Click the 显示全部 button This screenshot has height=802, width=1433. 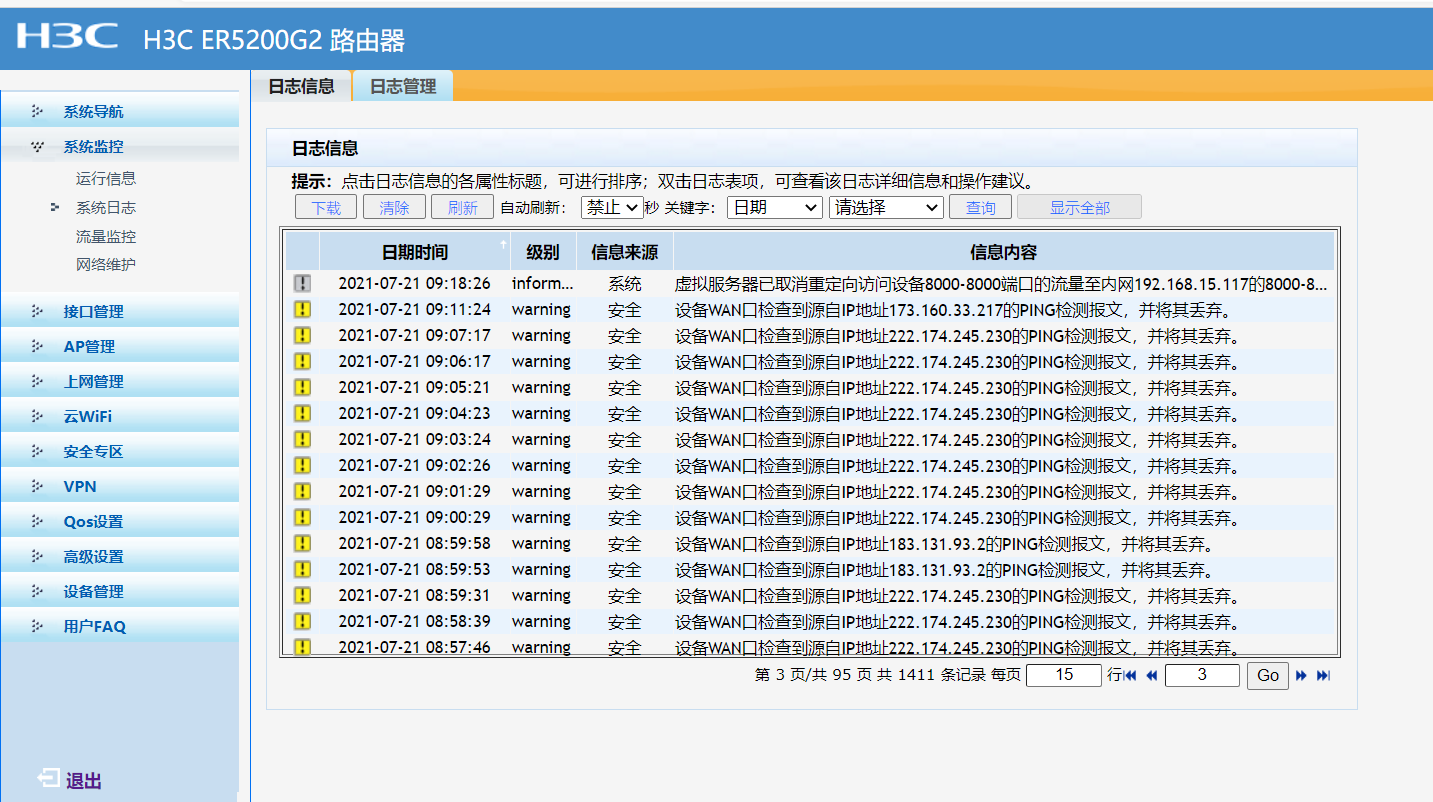click(x=1079, y=208)
